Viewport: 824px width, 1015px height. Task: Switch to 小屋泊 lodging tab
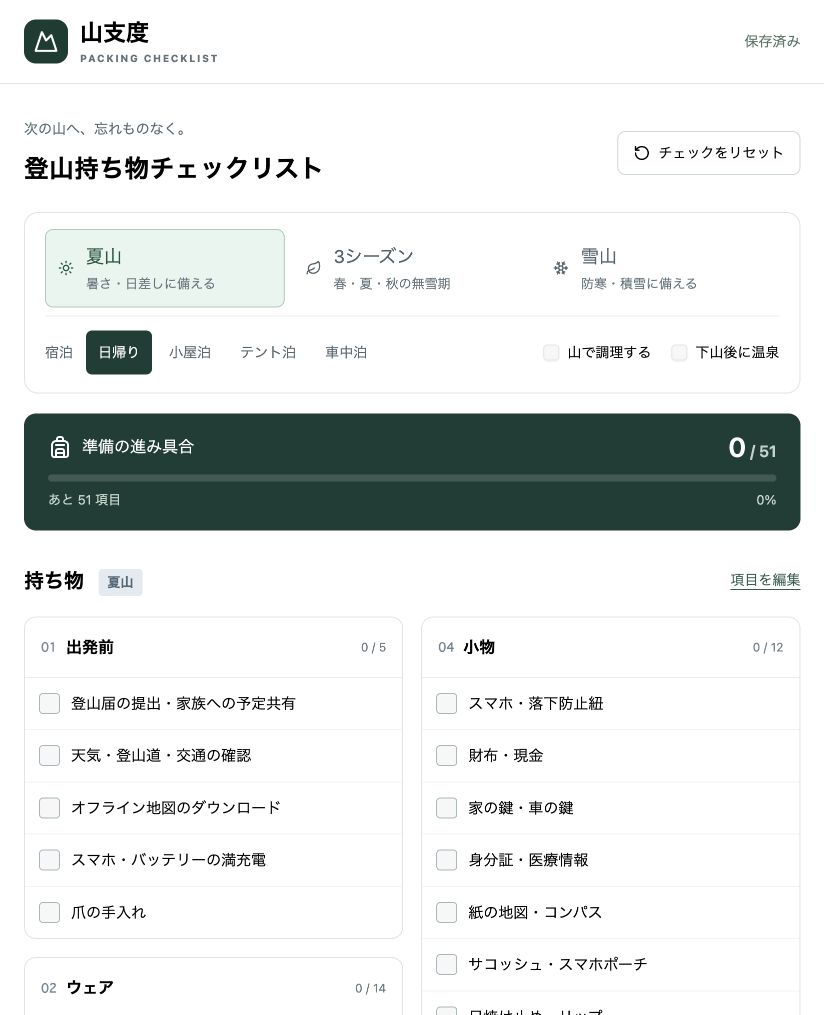190,352
